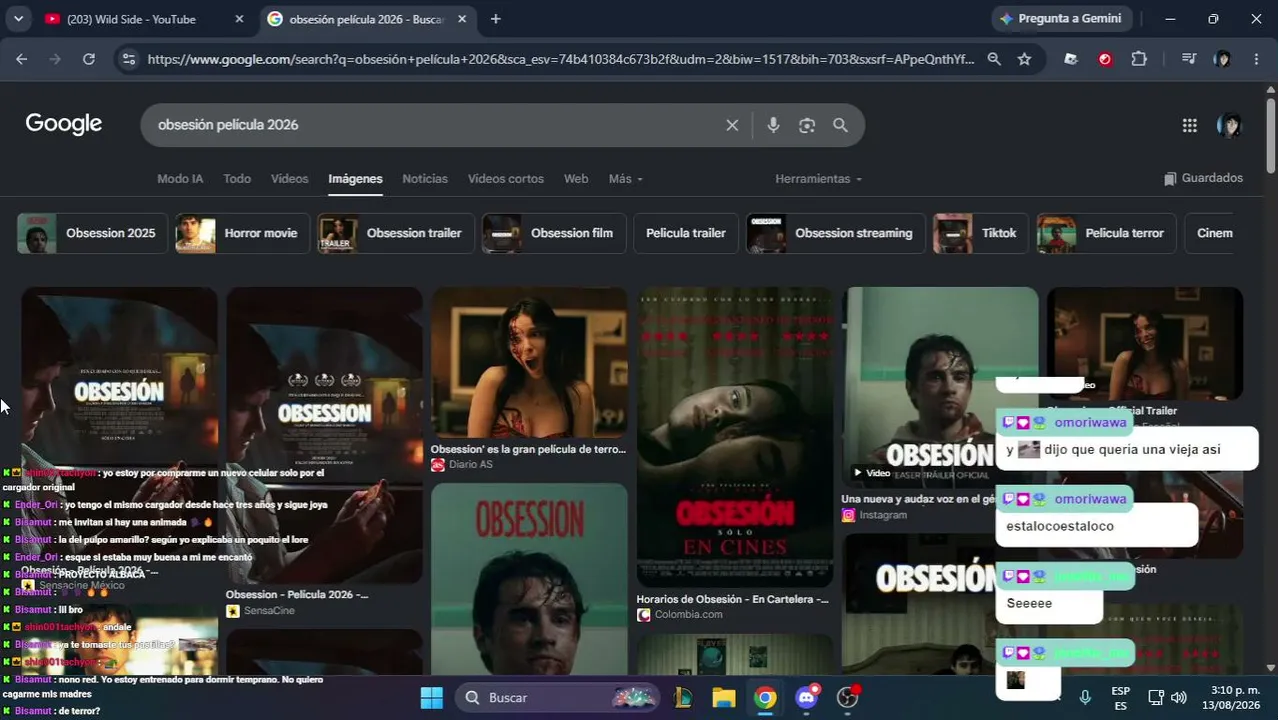
Task: Filter by Obsession film chip
Action: (554, 233)
